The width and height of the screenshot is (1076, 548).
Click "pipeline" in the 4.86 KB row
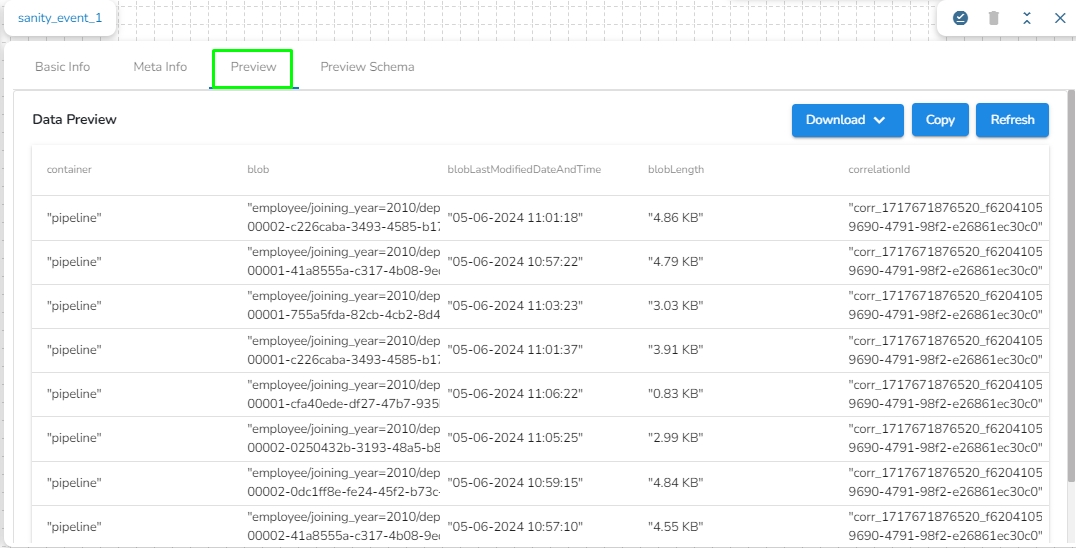coord(74,218)
